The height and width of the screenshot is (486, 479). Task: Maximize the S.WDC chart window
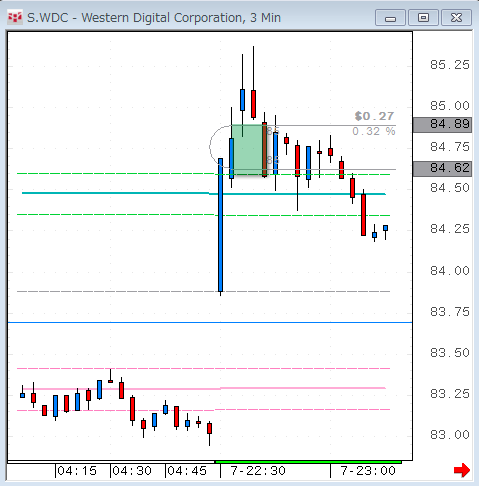click(x=423, y=18)
